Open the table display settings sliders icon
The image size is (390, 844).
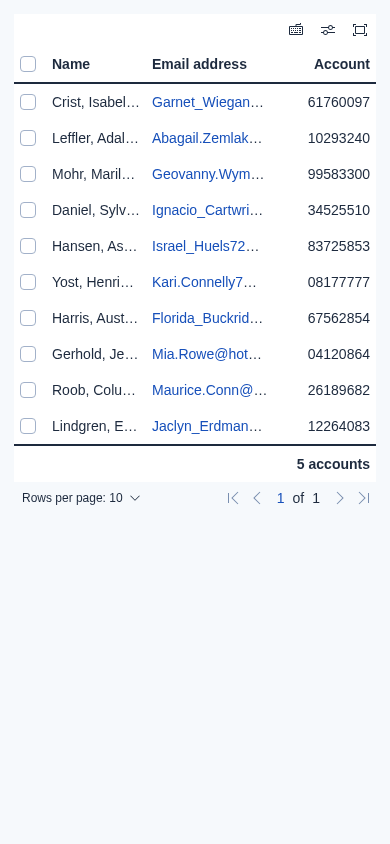328,30
